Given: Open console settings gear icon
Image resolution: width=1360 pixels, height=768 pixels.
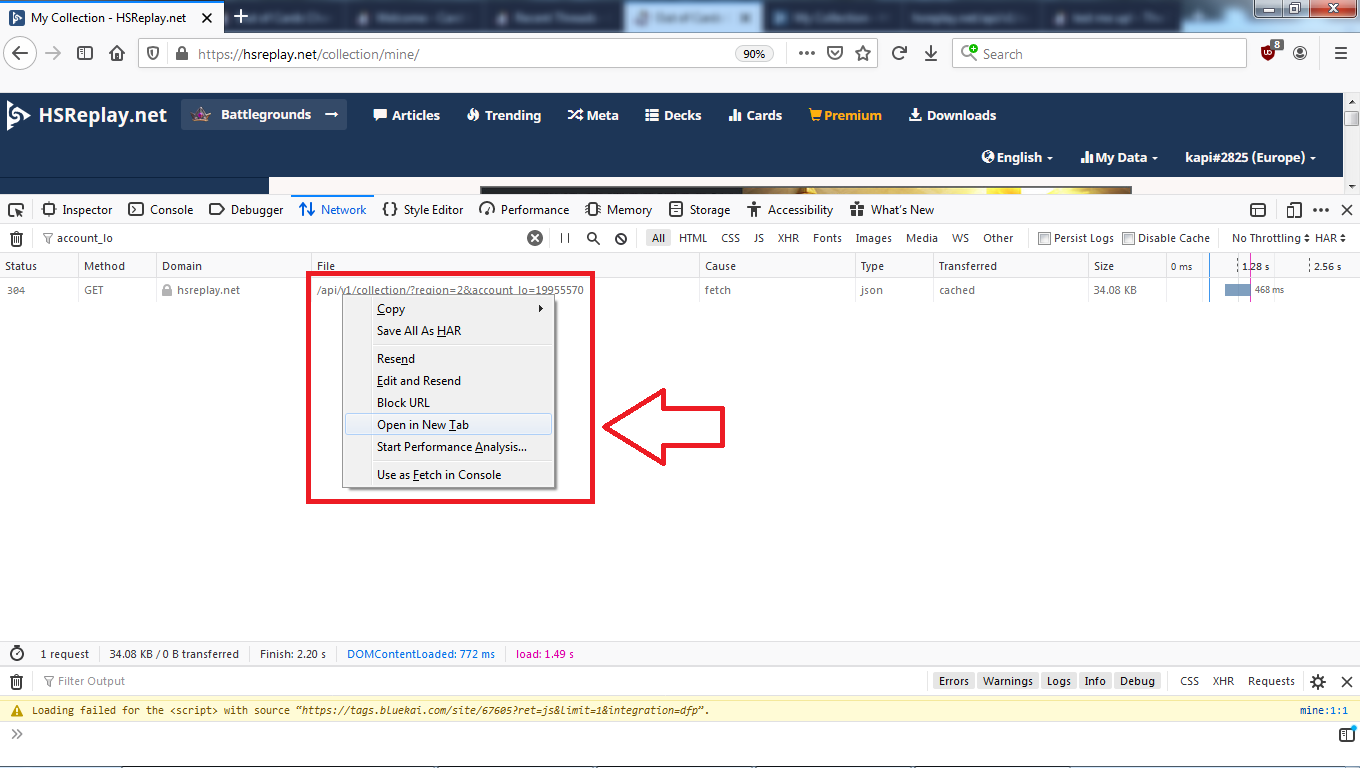Looking at the screenshot, I should pos(1318,681).
